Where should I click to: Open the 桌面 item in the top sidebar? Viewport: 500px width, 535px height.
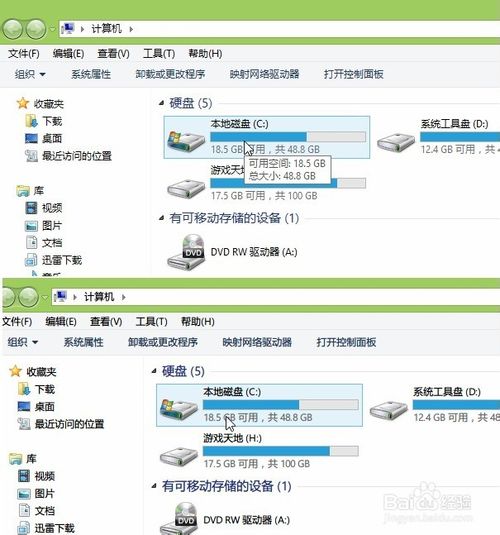[x=44, y=138]
